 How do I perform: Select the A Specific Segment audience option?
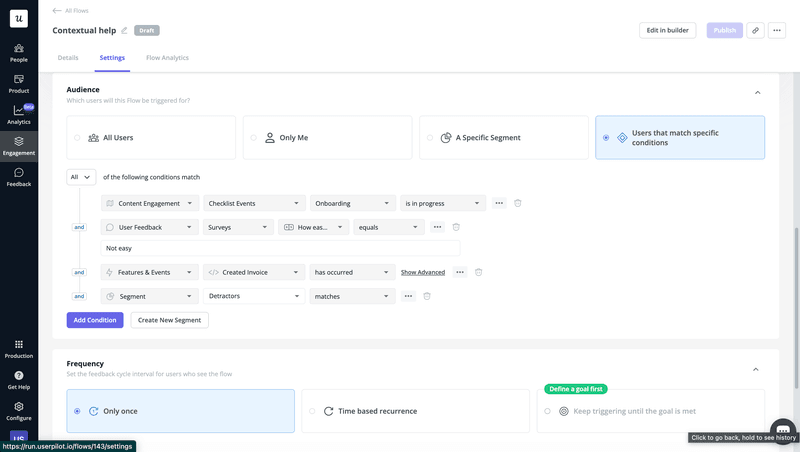504,138
